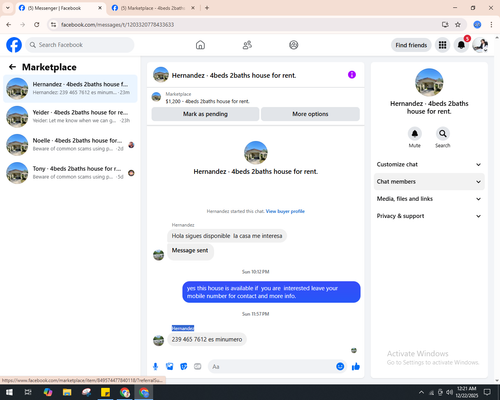Open conversation info purple icon
The height and width of the screenshot is (400, 500).
click(x=352, y=75)
